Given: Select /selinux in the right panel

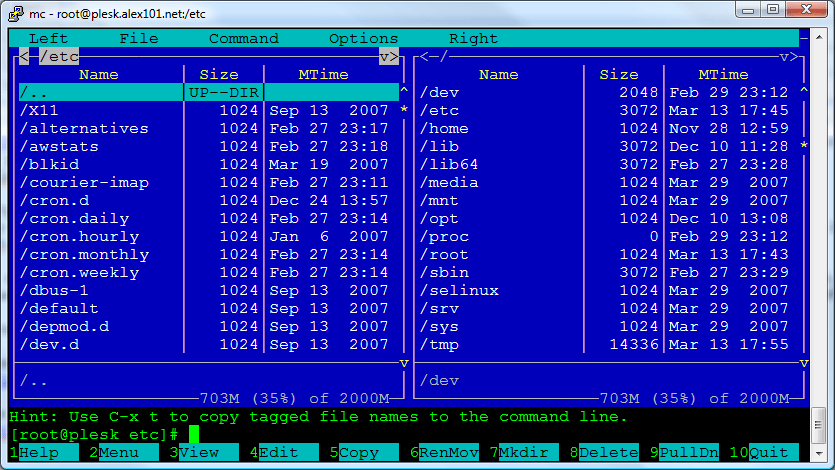Looking at the screenshot, I should point(609,291).
